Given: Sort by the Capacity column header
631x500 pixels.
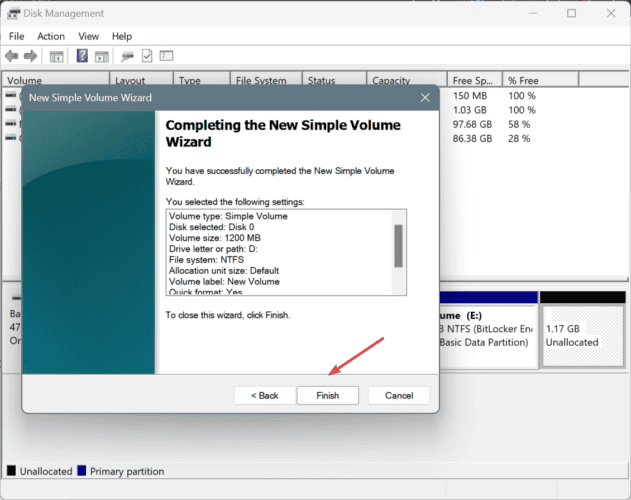Looking at the screenshot, I should 407,81.
